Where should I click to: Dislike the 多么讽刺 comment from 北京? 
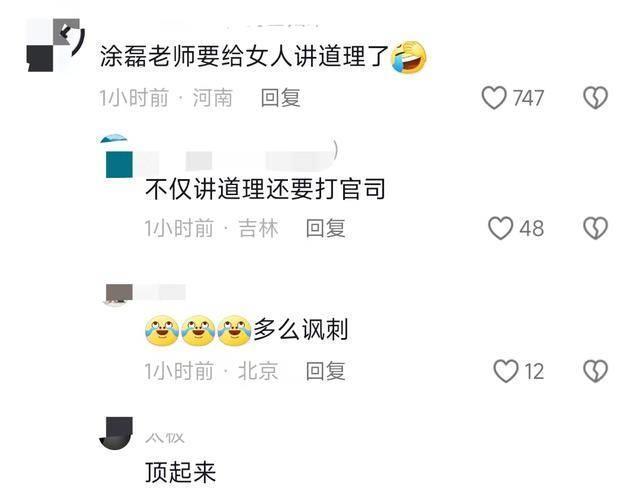tap(596, 371)
